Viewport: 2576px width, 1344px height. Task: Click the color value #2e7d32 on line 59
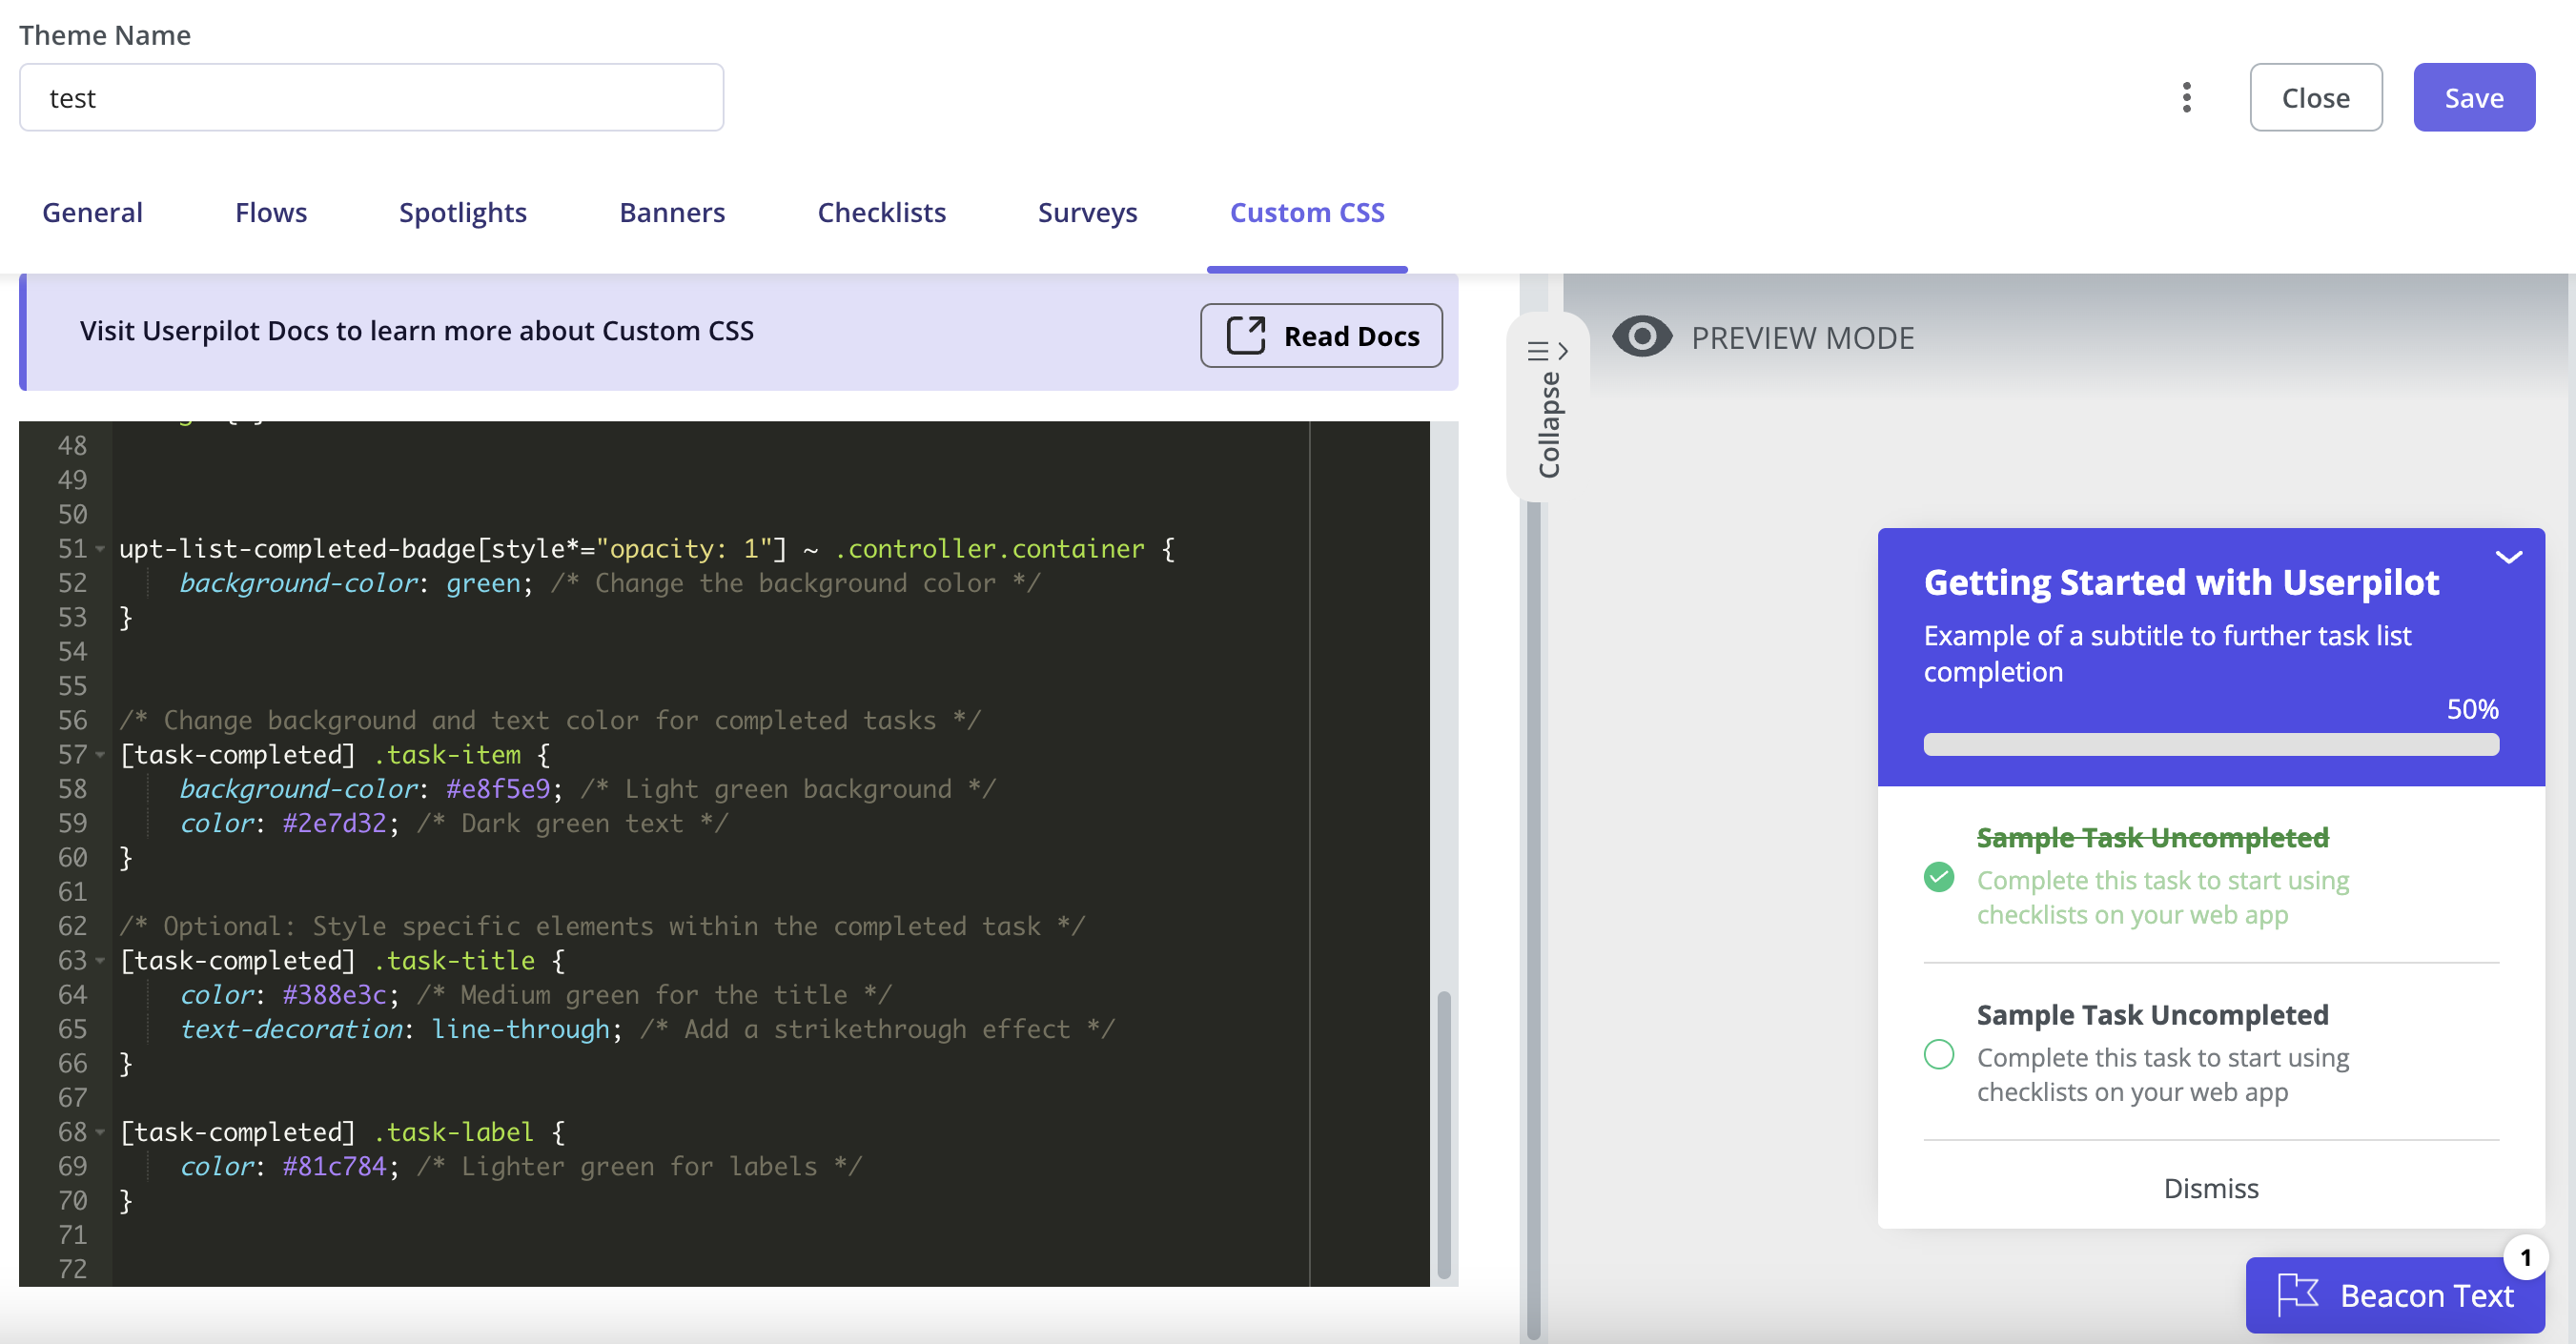(x=334, y=823)
